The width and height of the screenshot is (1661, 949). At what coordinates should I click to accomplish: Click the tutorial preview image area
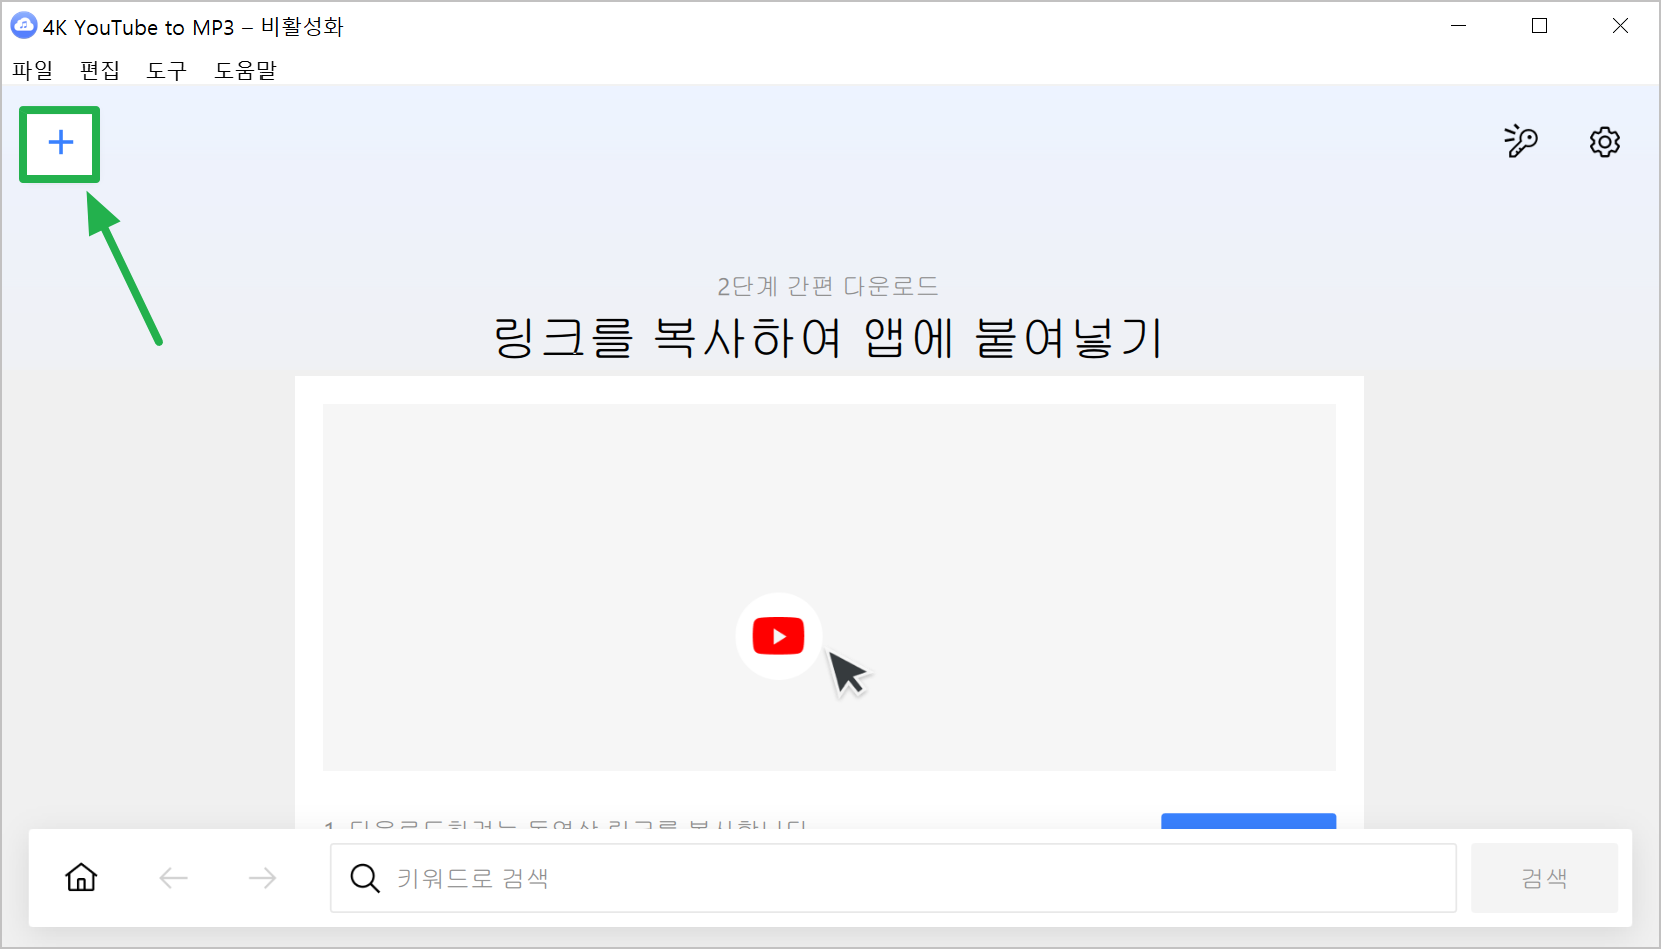(x=829, y=587)
